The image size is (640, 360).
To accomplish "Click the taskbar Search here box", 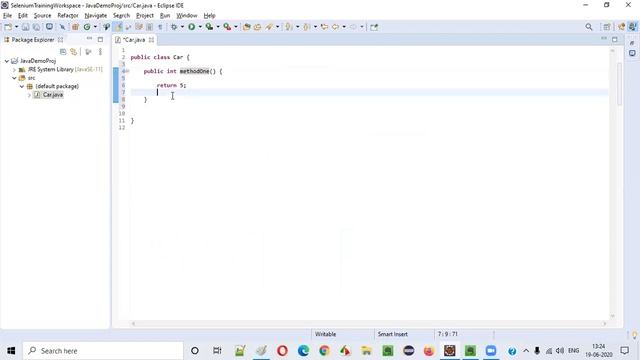I will (x=103, y=351).
